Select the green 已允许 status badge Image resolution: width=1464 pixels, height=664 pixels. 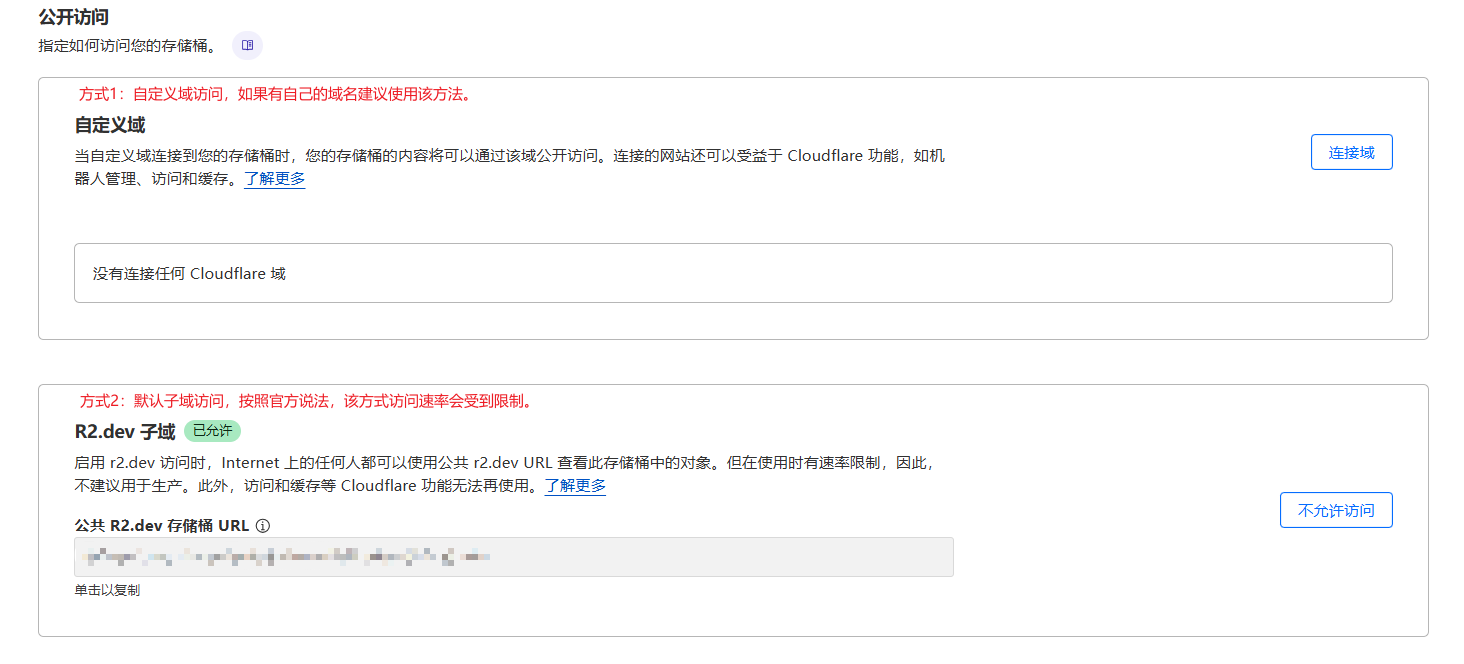pos(212,431)
